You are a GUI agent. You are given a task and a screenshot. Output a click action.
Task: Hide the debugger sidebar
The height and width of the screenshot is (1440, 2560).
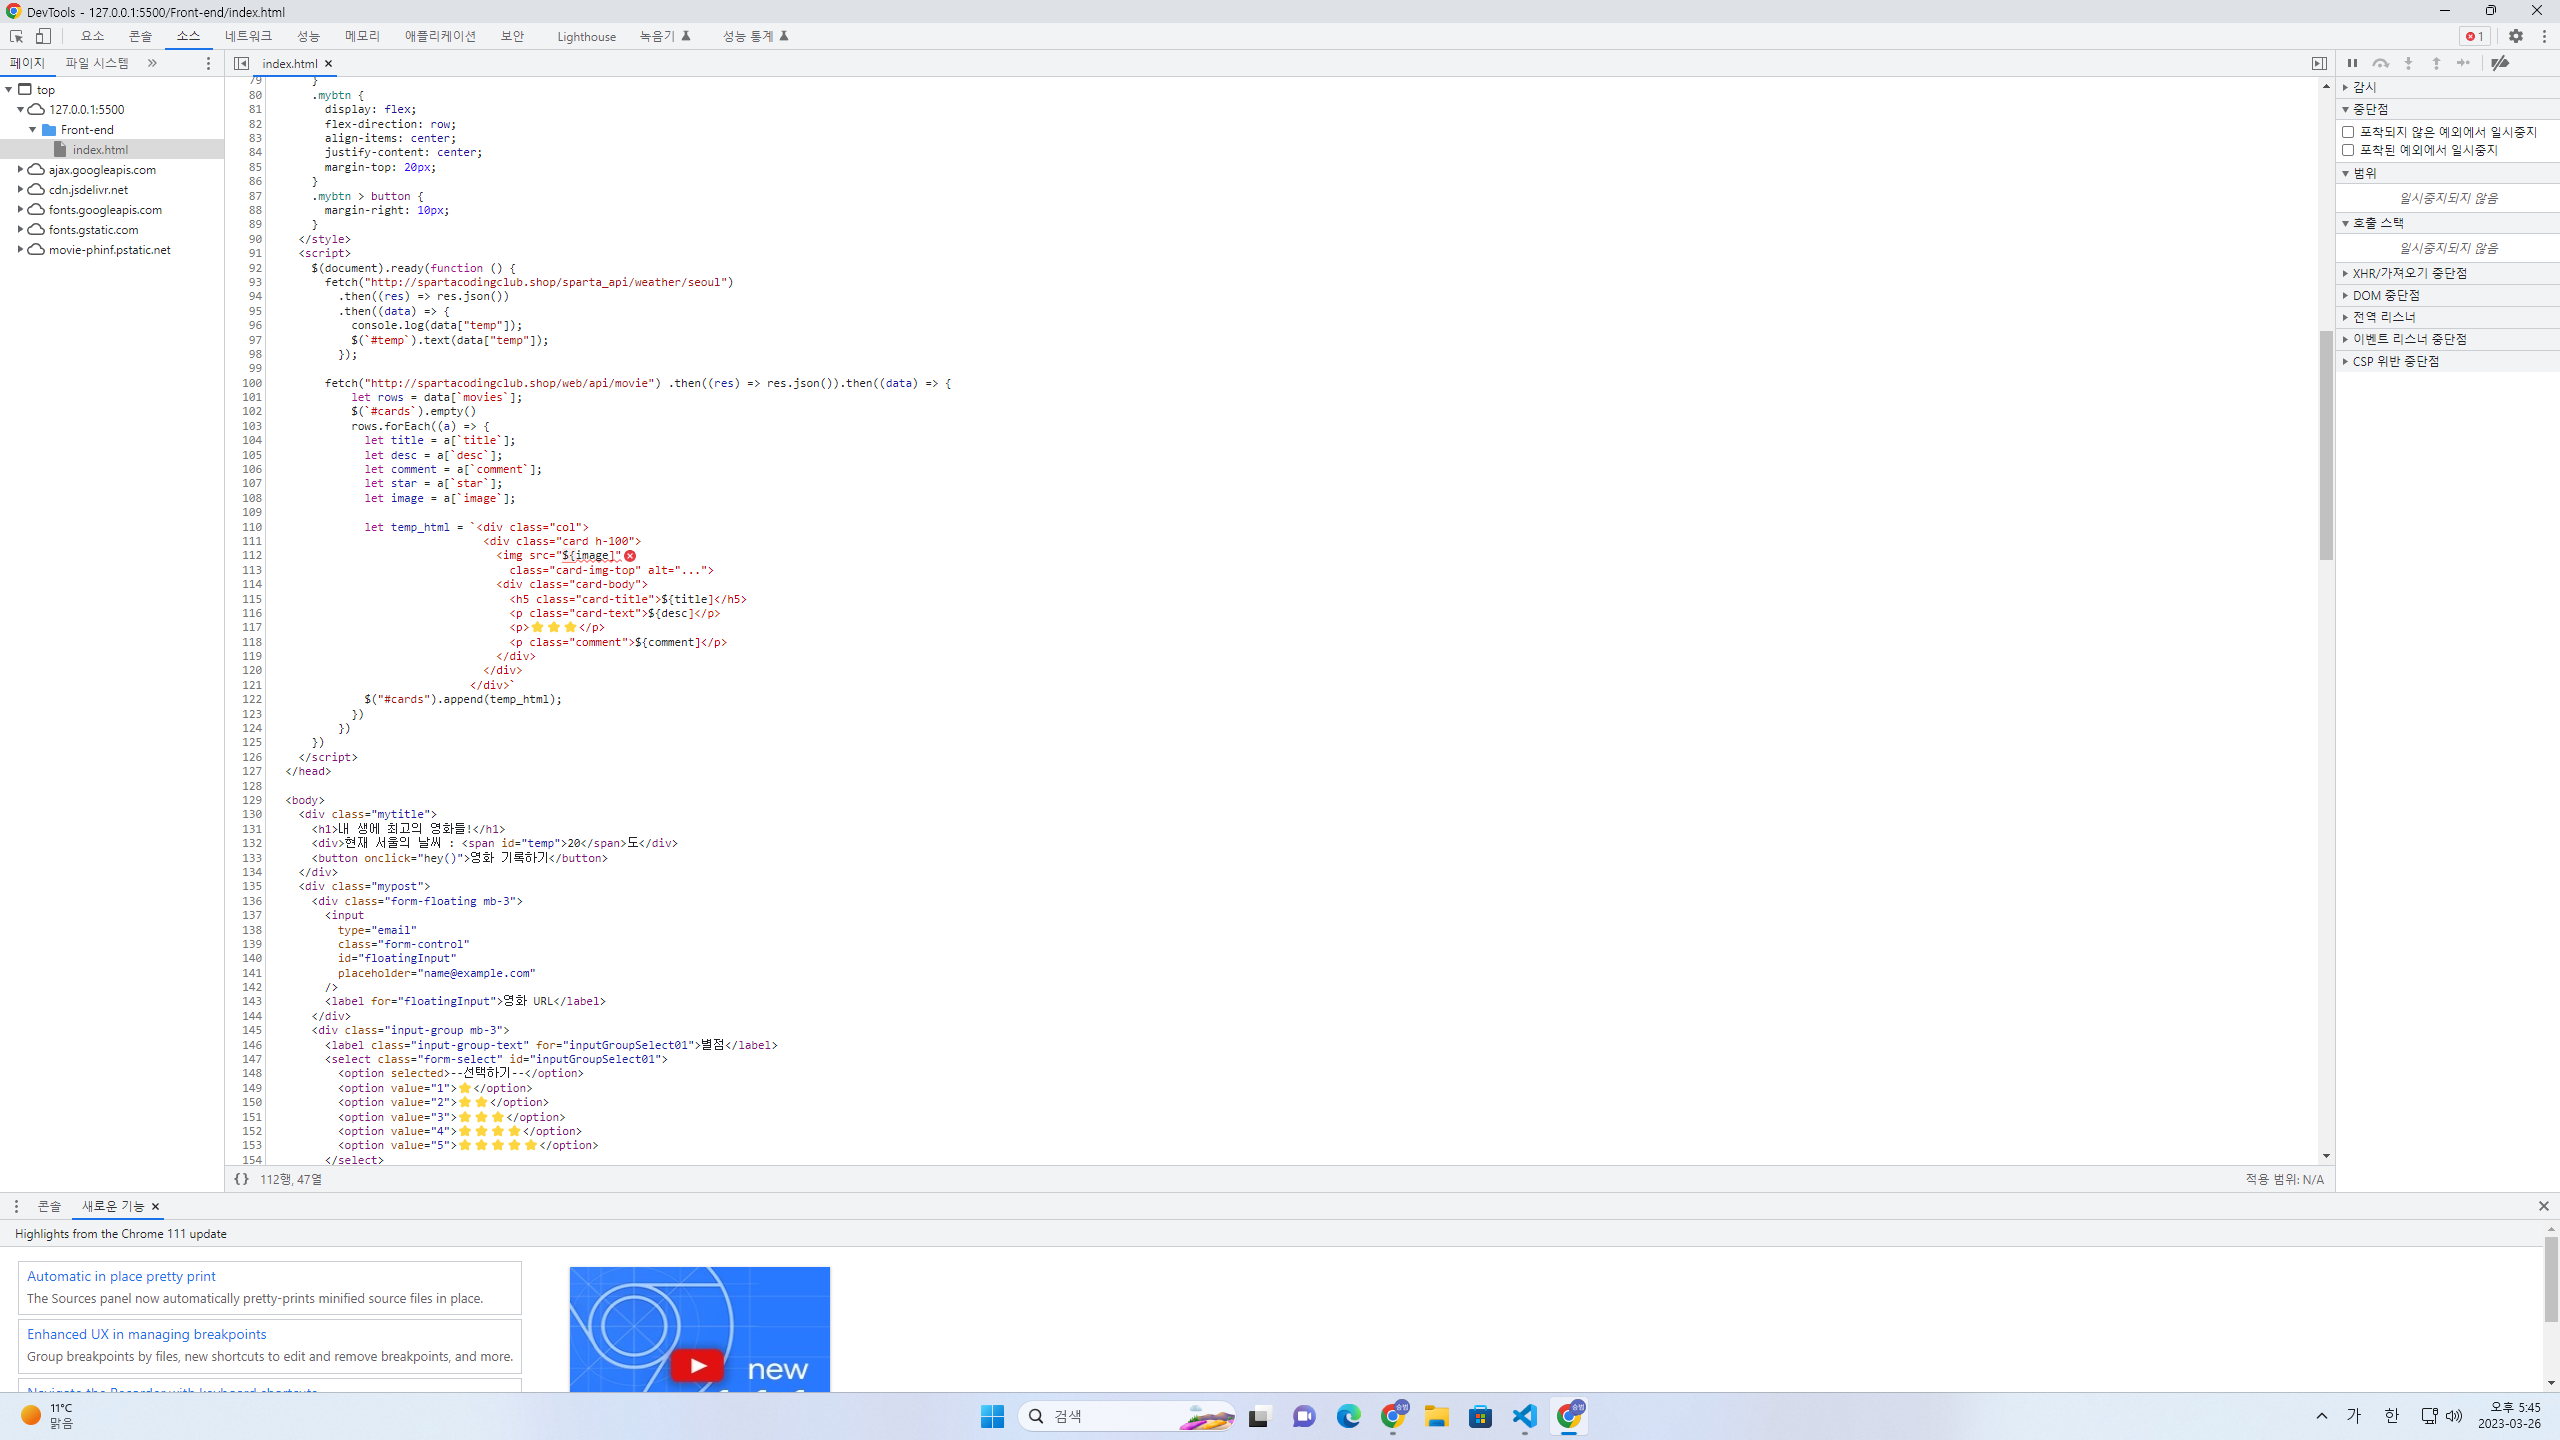(2319, 63)
